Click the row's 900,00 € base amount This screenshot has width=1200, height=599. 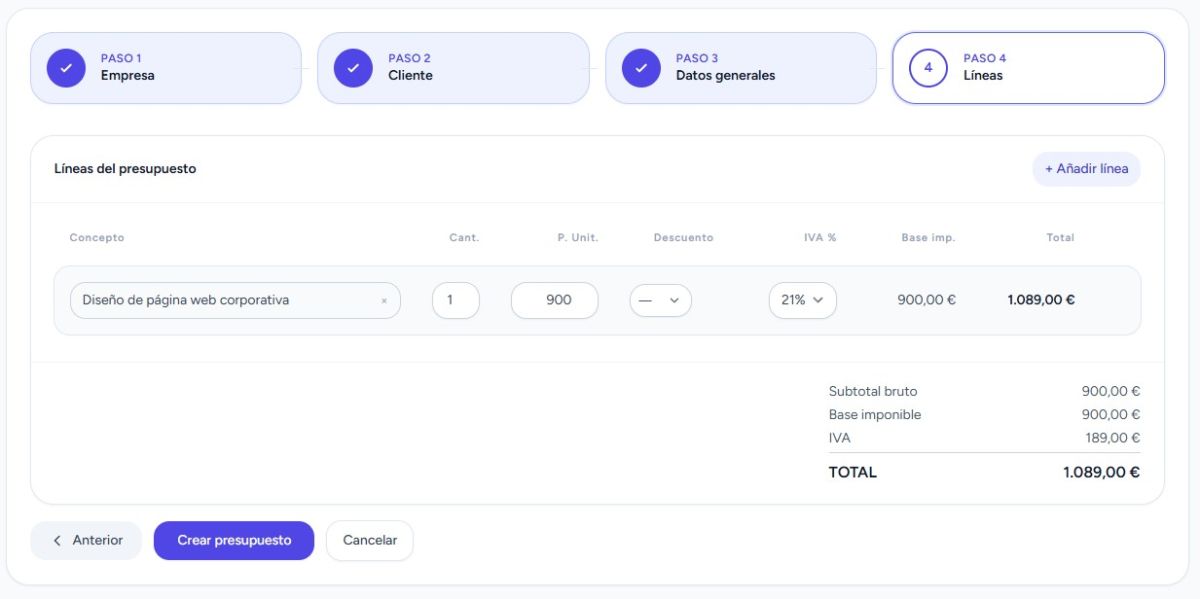(x=926, y=300)
